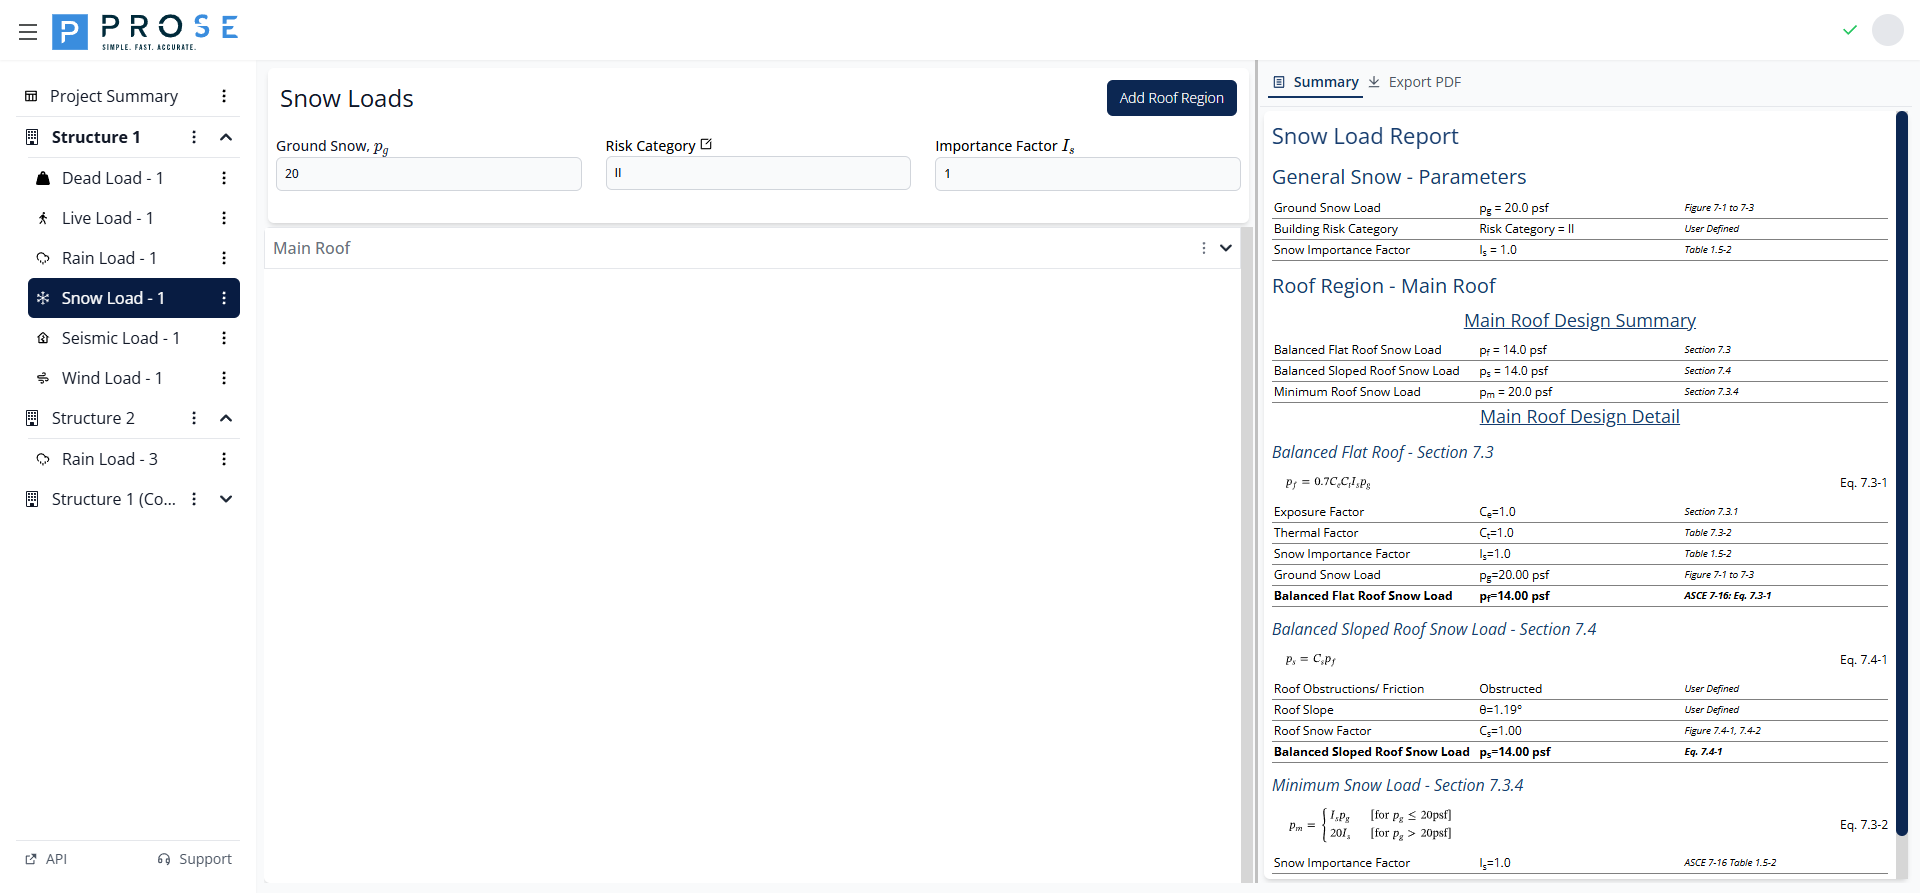Collapse the Structure 2 section
Image resolution: width=1920 pixels, height=893 pixels.
tap(226, 418)
